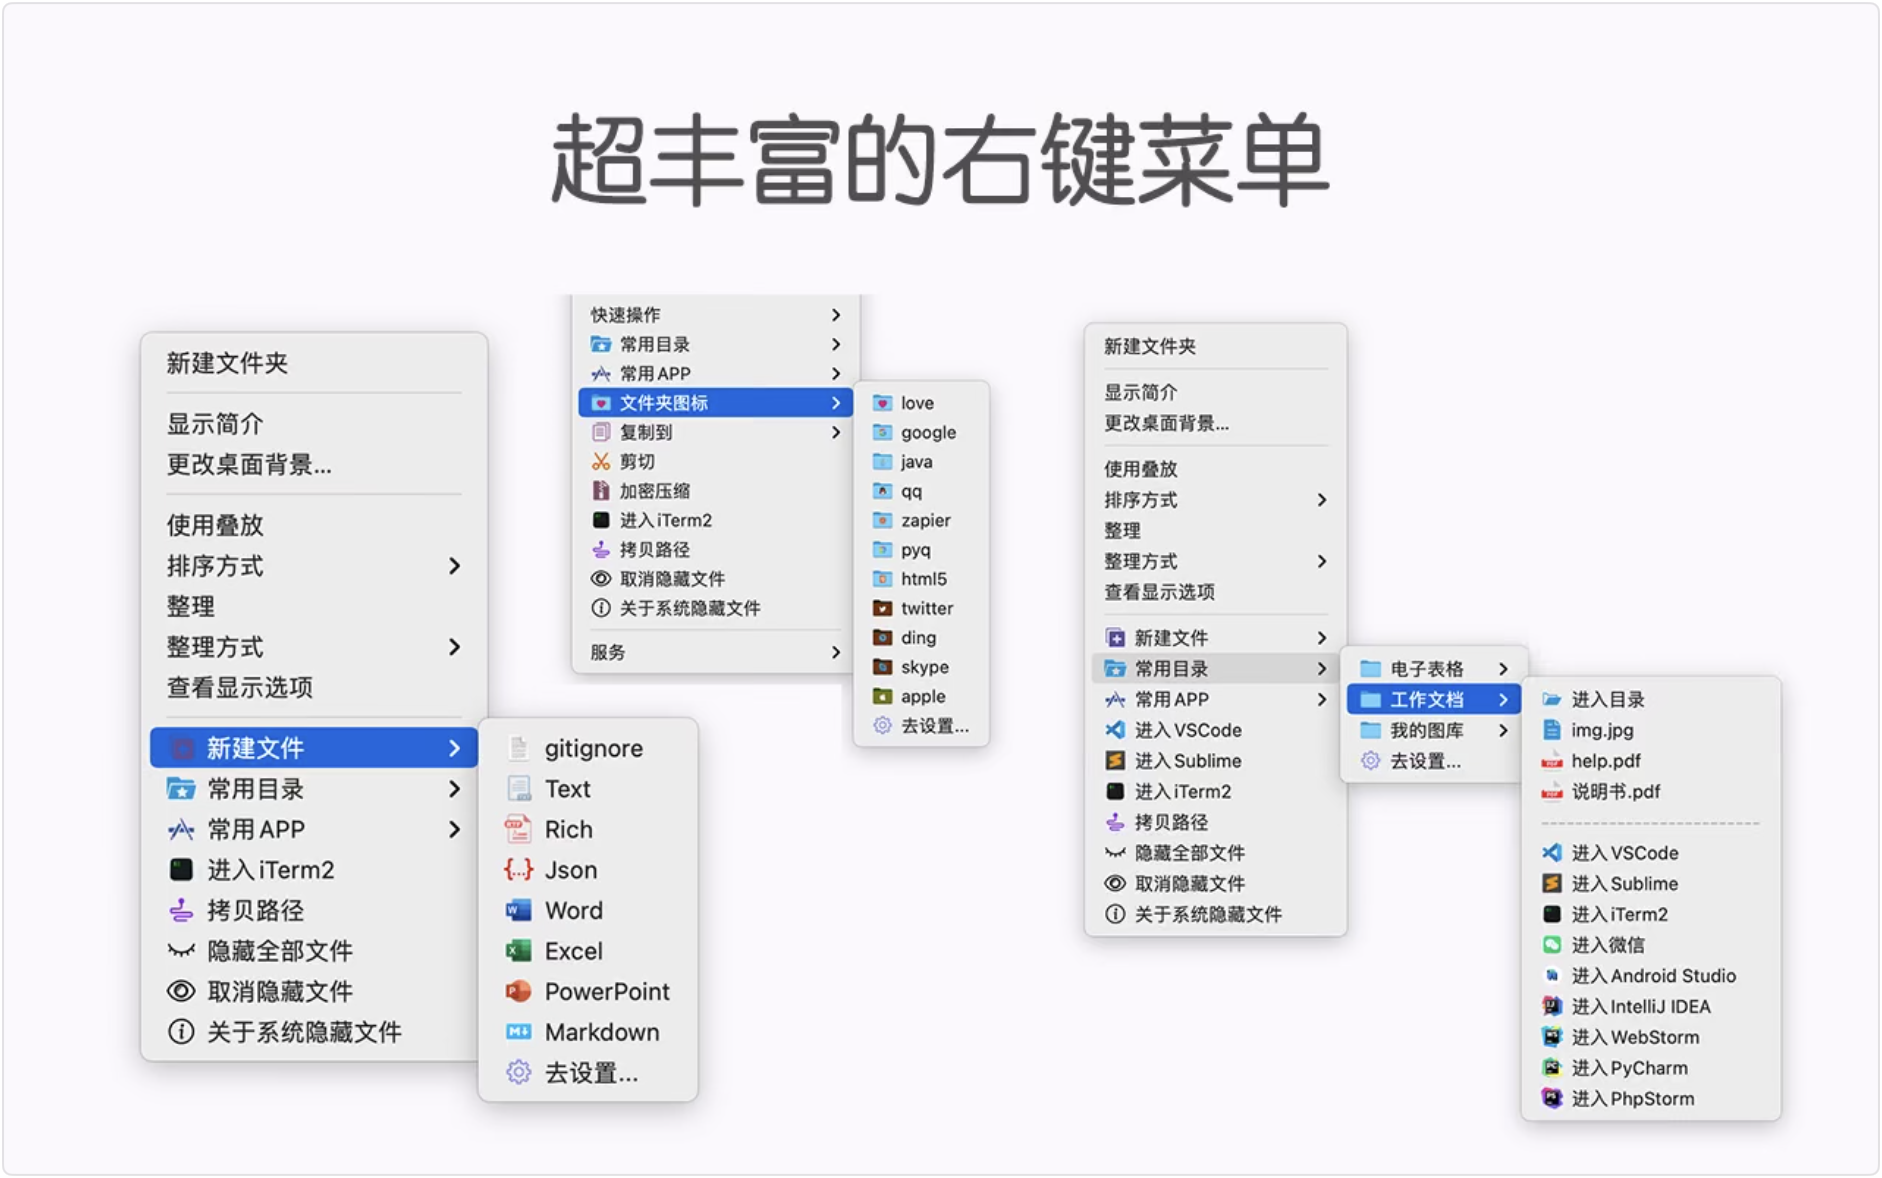Click the heart-decorated love folder icon
Screen dimensions: 1882x1178
pyautogui.click(x=882, y=402)
